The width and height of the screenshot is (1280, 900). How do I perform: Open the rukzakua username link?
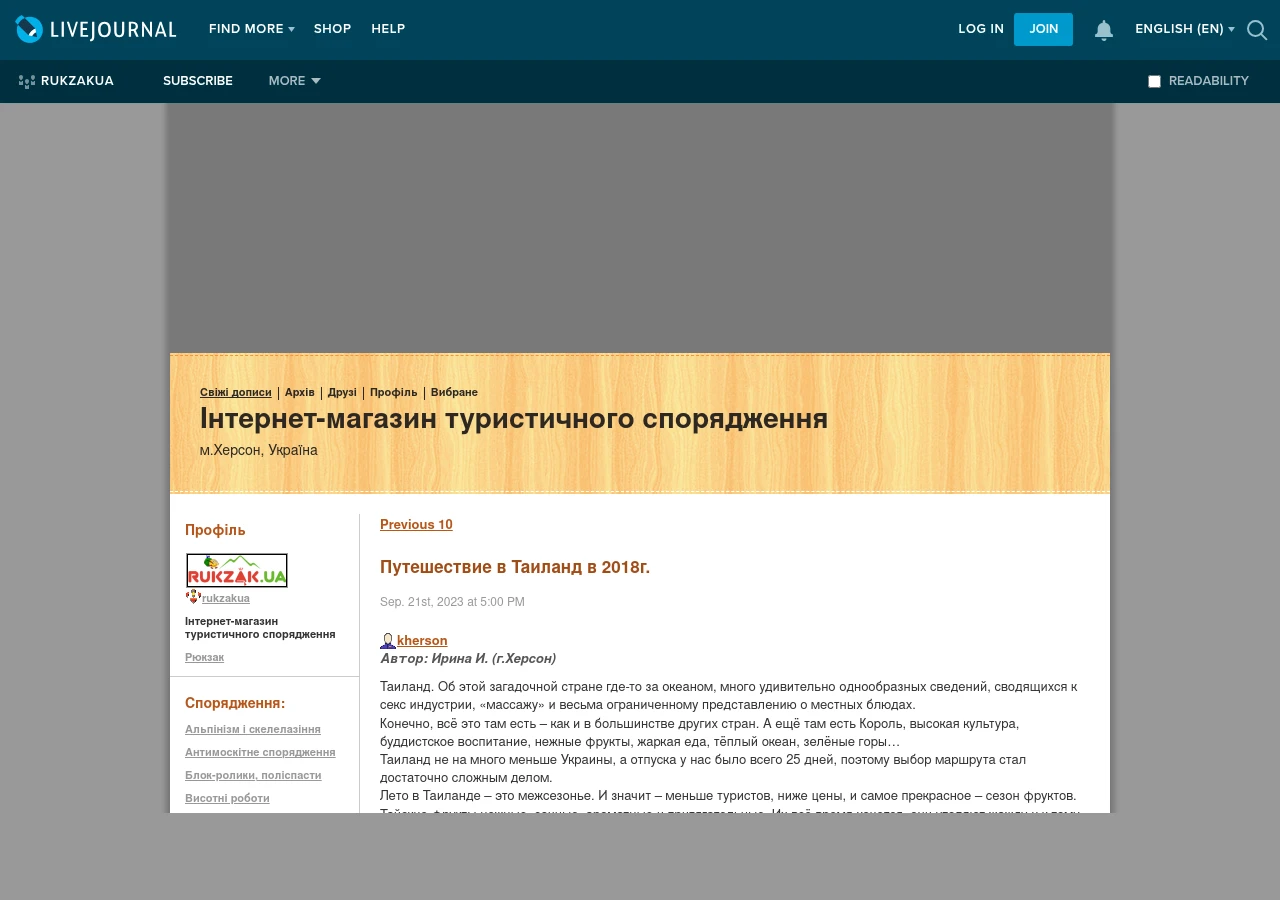(226, 598)
